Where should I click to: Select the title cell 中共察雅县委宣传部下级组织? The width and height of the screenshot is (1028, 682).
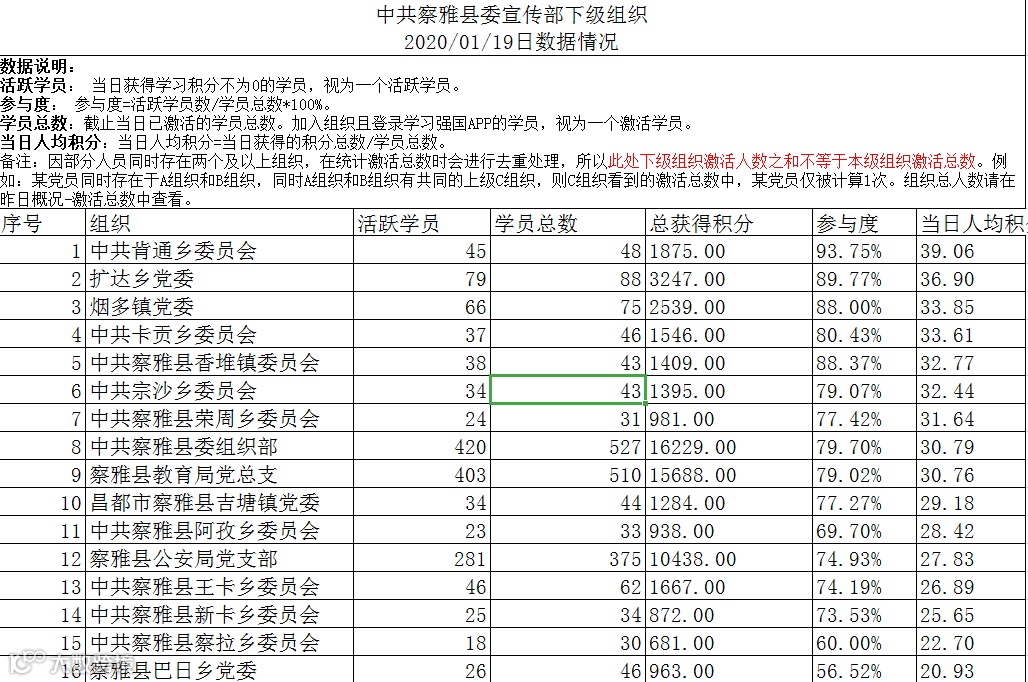(x=512, y=14)
